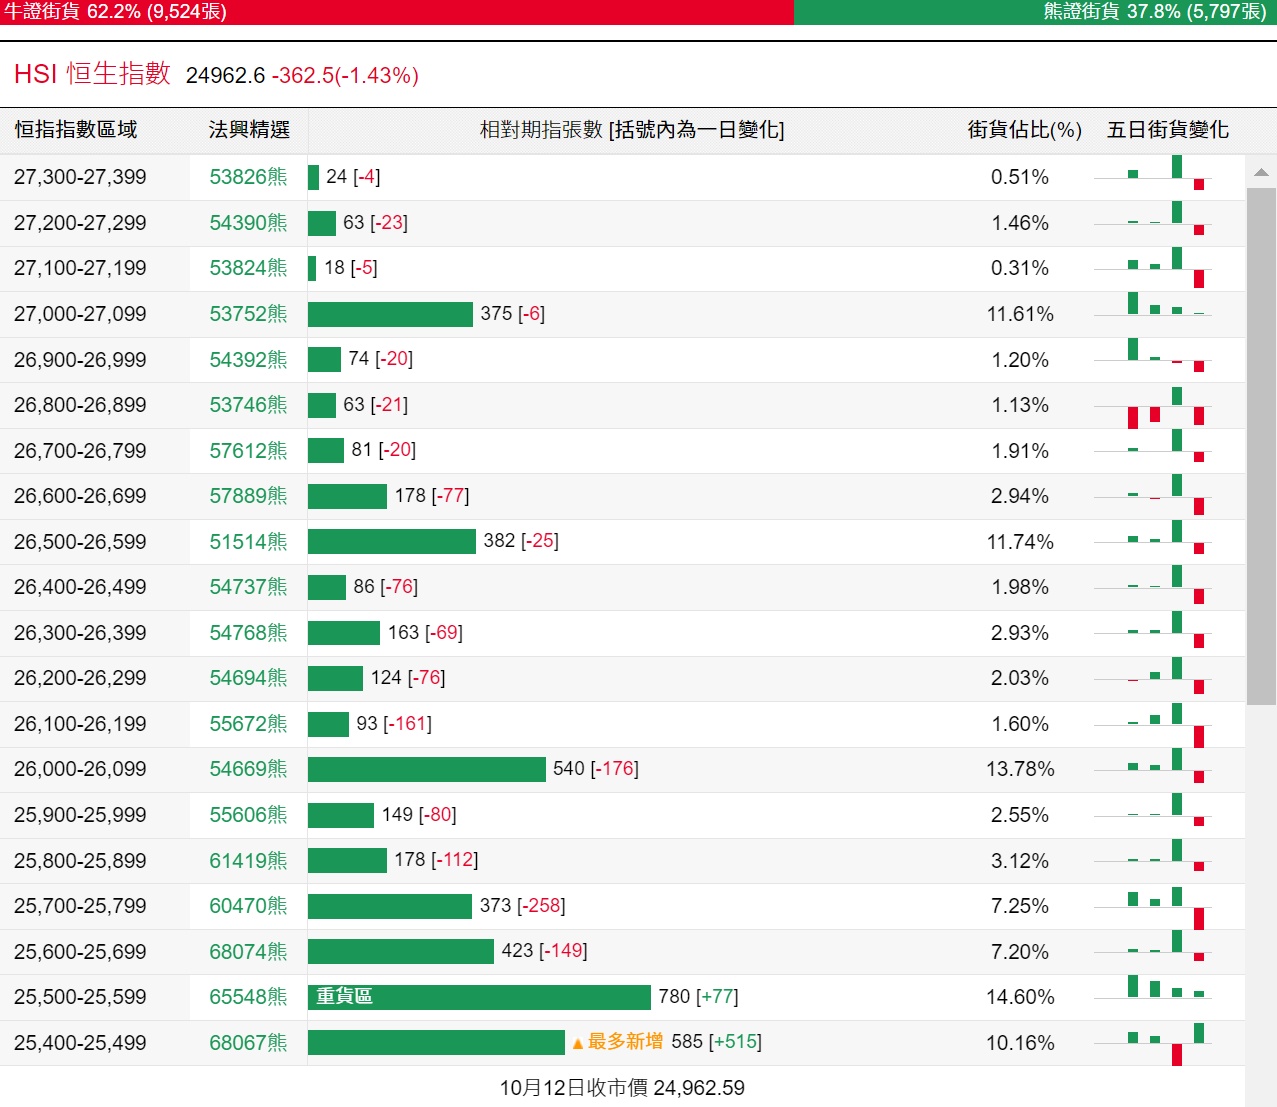Click the 0.31% share value
Image resolution: width=1277 pixels, height=1107 pixels.
[1020, 268]
